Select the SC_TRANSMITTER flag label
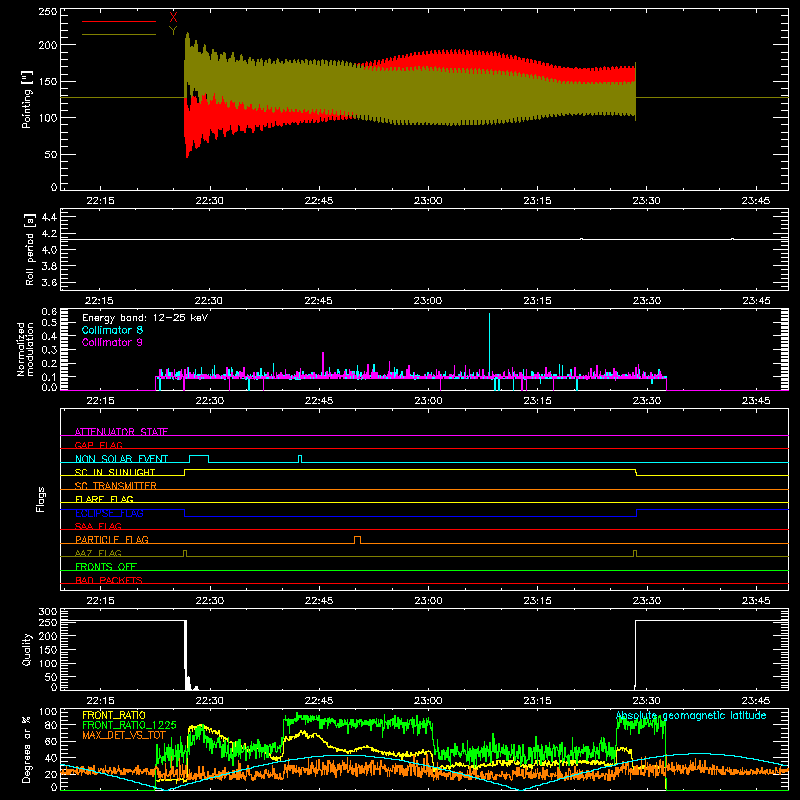The image size is (800, 800). 116,486
